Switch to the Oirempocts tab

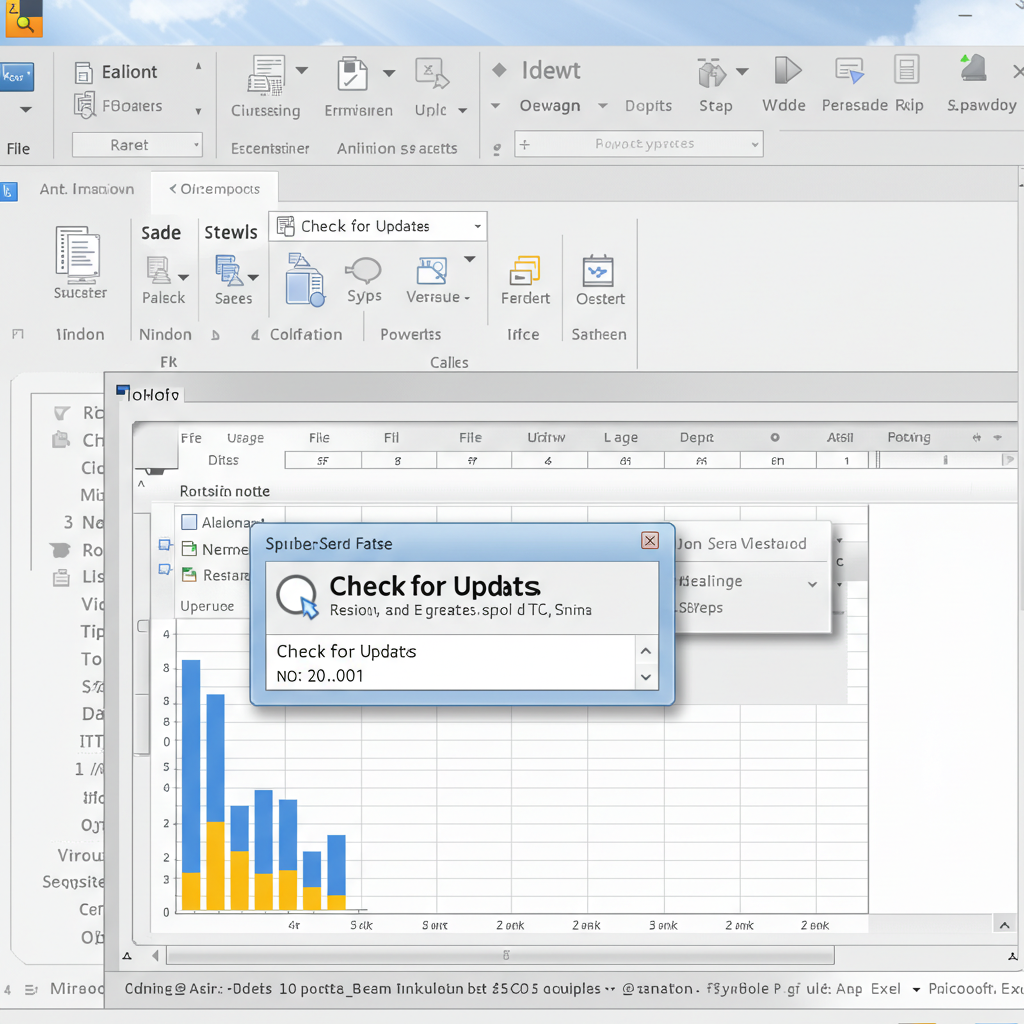(214, 189)
